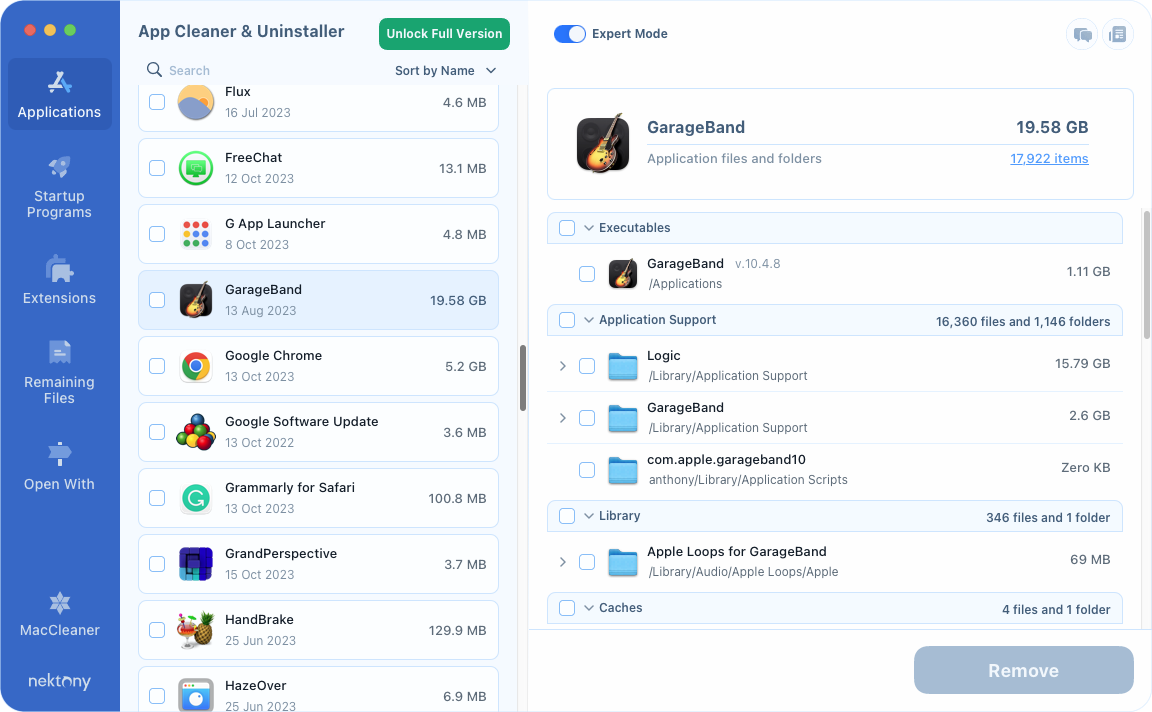Viewport: 1152px width, 712px height.
Task: Check the Caches section checkbox
Action: click(x=566, y=607)
